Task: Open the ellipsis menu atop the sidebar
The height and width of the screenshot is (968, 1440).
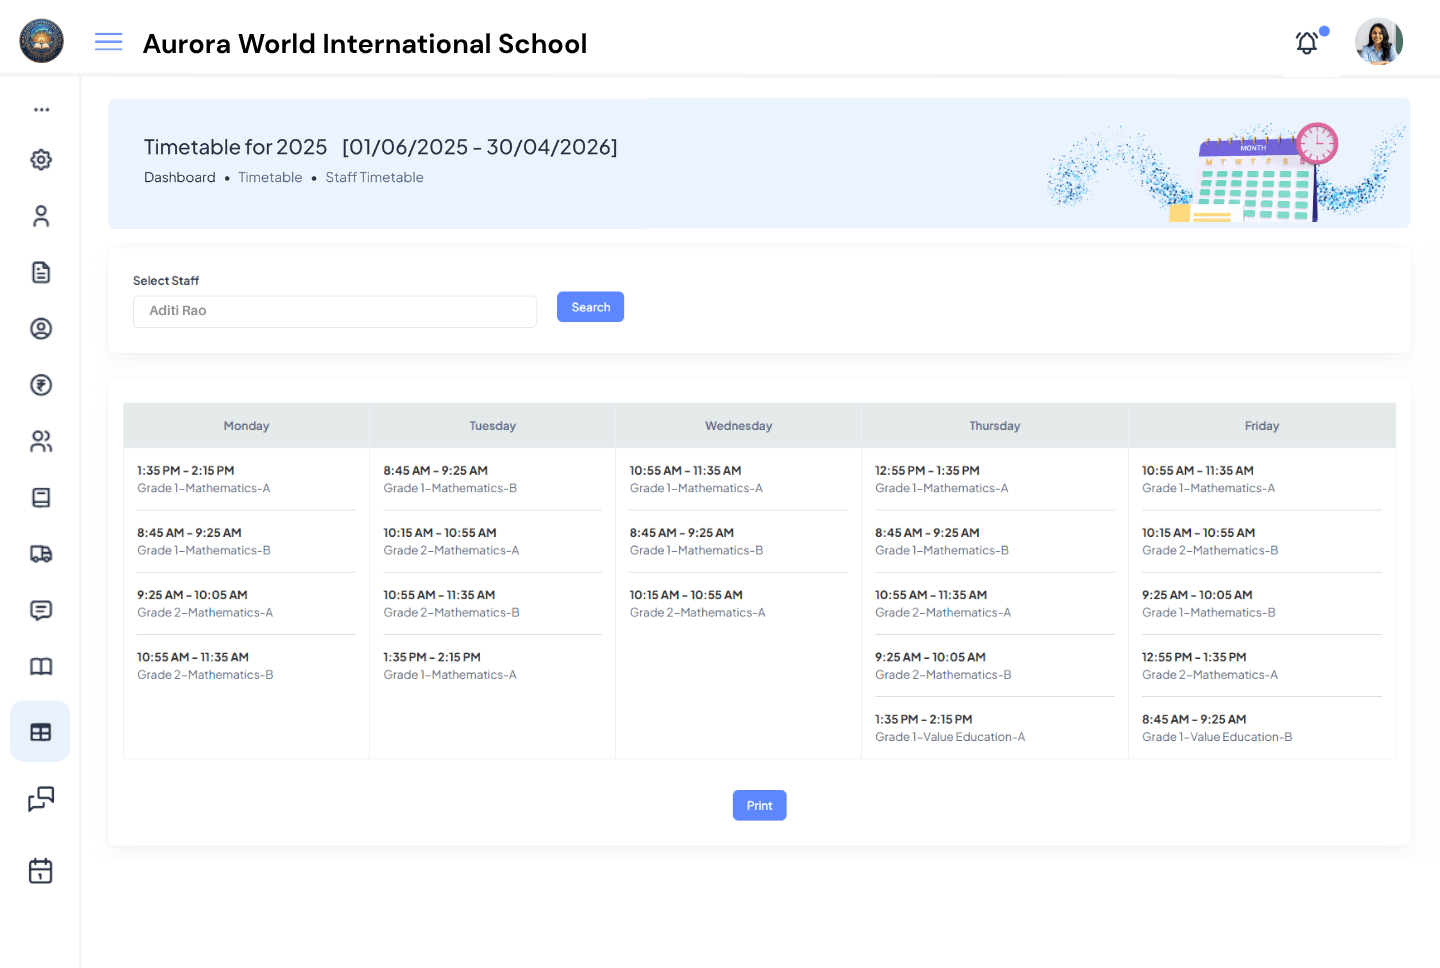Action: [x=40, y=110]
